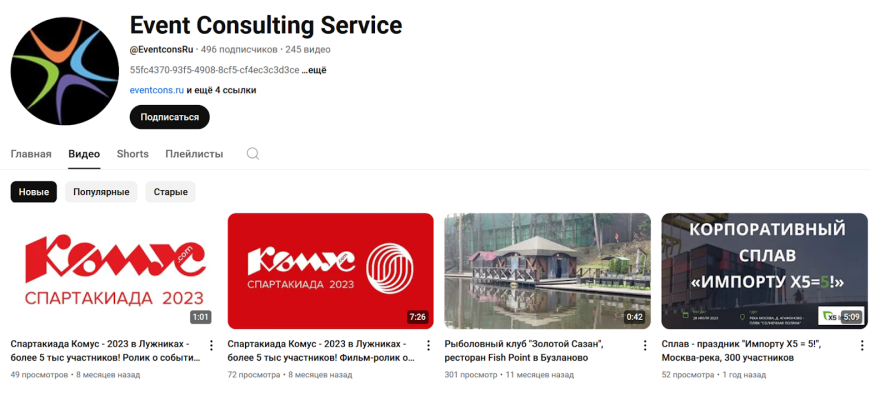The image size is (870, 400).
Task: Play the Золотой Сазан fishing club thumbnail
Action: pyautogui.click(x=548, y=271)
